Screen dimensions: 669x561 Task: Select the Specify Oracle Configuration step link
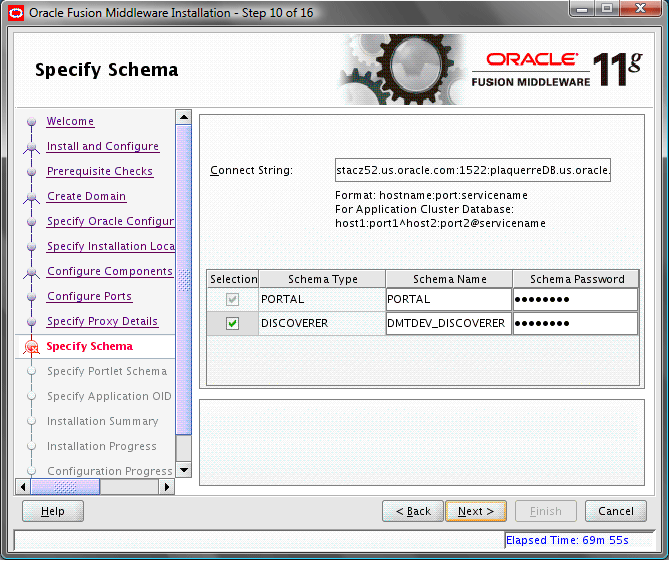click(111, 221)
